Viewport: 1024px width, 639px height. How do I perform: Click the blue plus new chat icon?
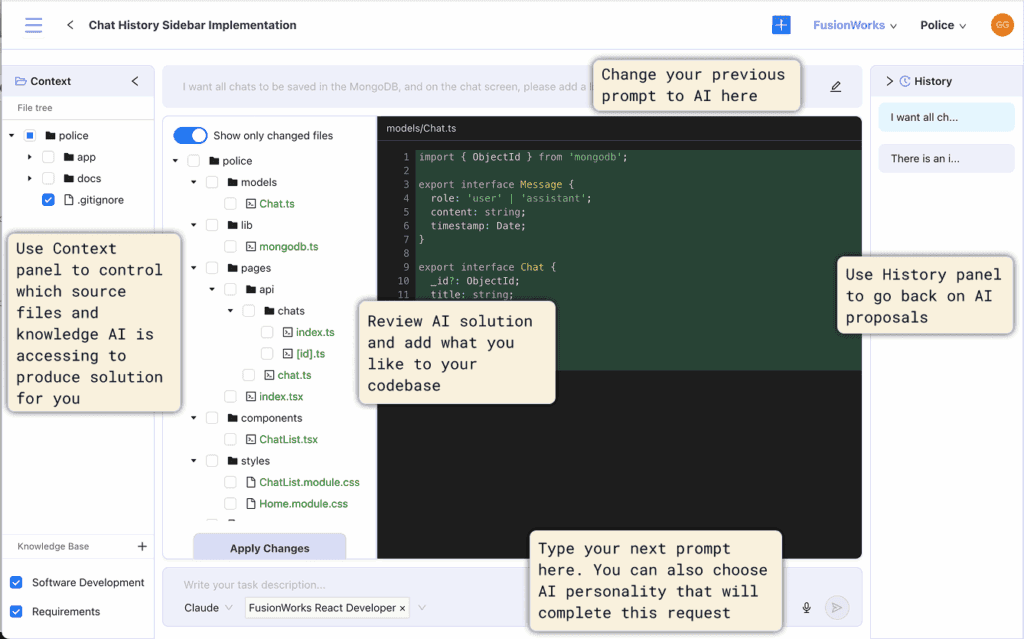[781, 25]
